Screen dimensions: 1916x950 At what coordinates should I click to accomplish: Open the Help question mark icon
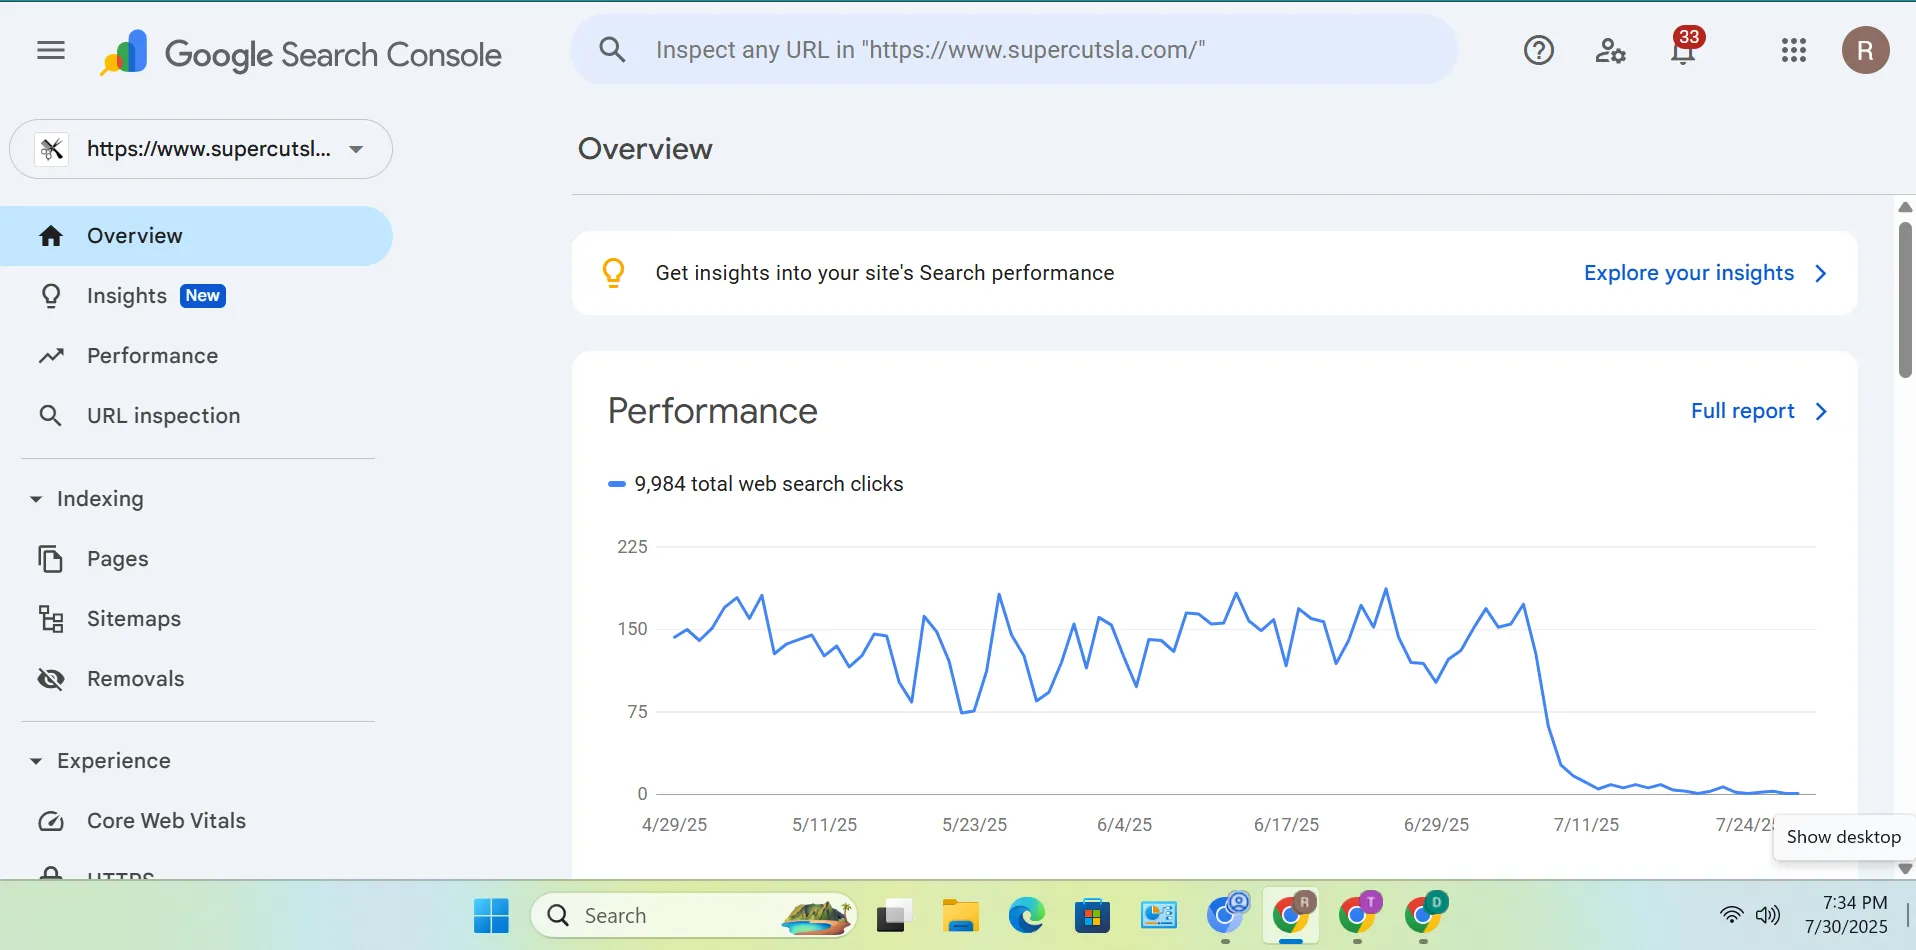coord(1538,50)
